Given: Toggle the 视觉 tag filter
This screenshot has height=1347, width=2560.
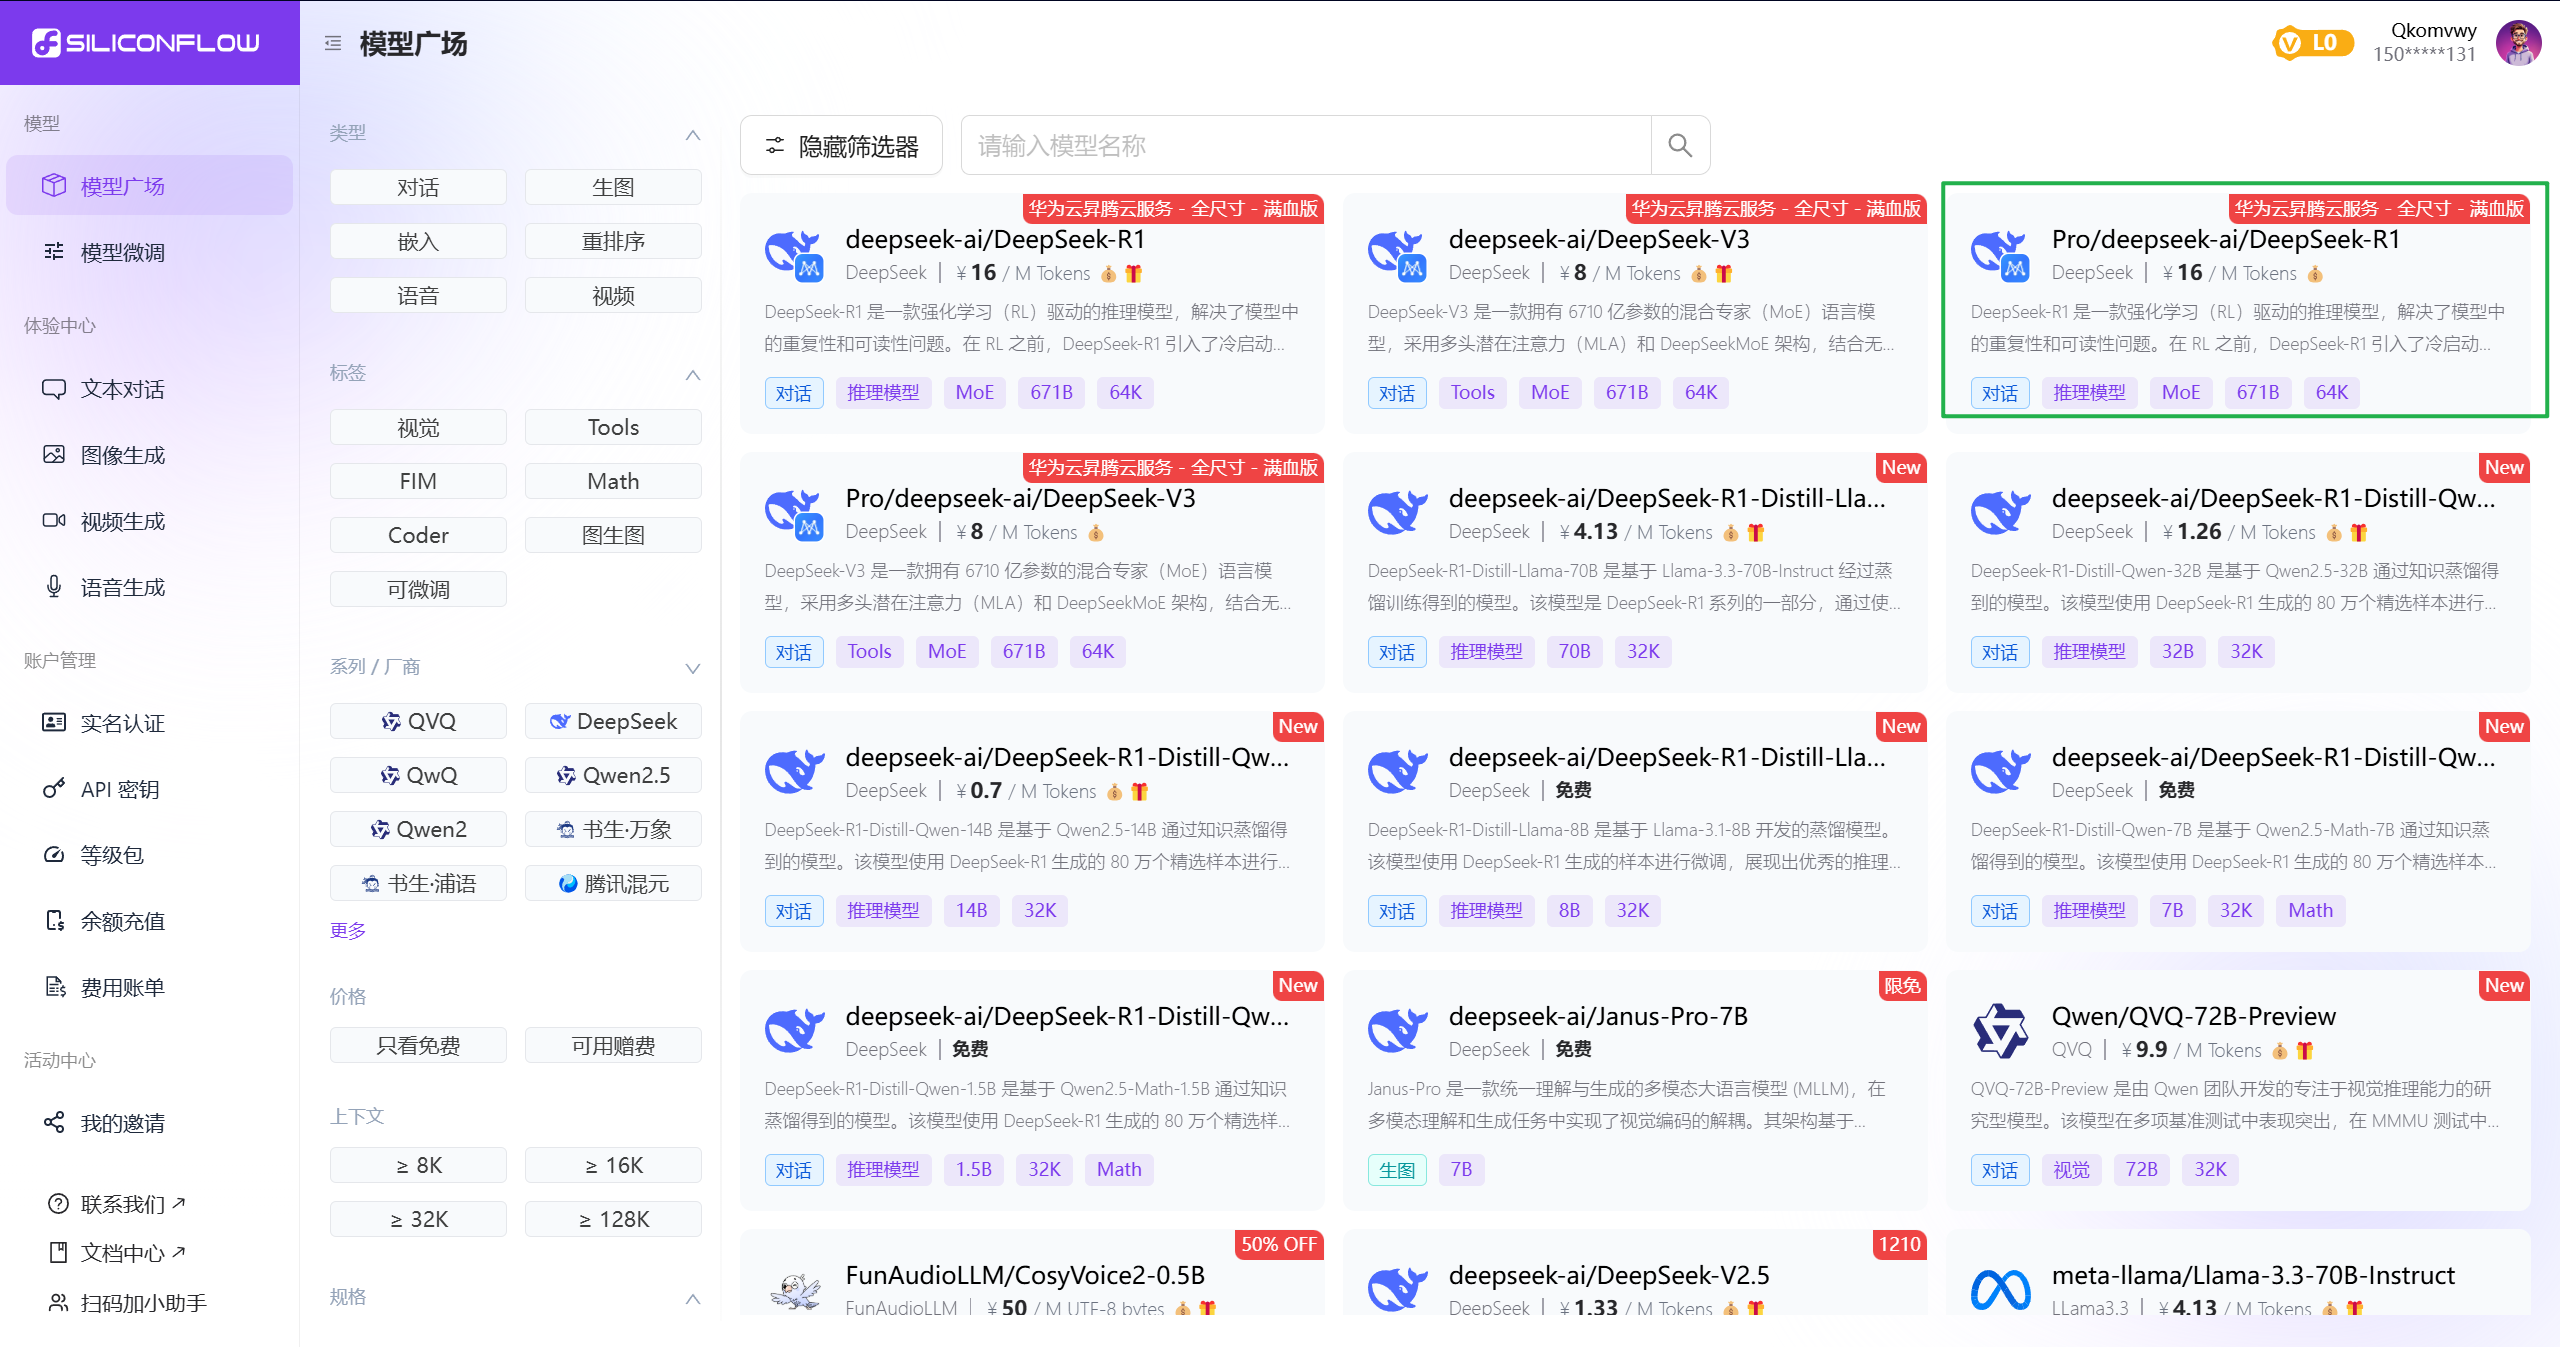Looking at the screenshot, I should (x=418, y=428).
